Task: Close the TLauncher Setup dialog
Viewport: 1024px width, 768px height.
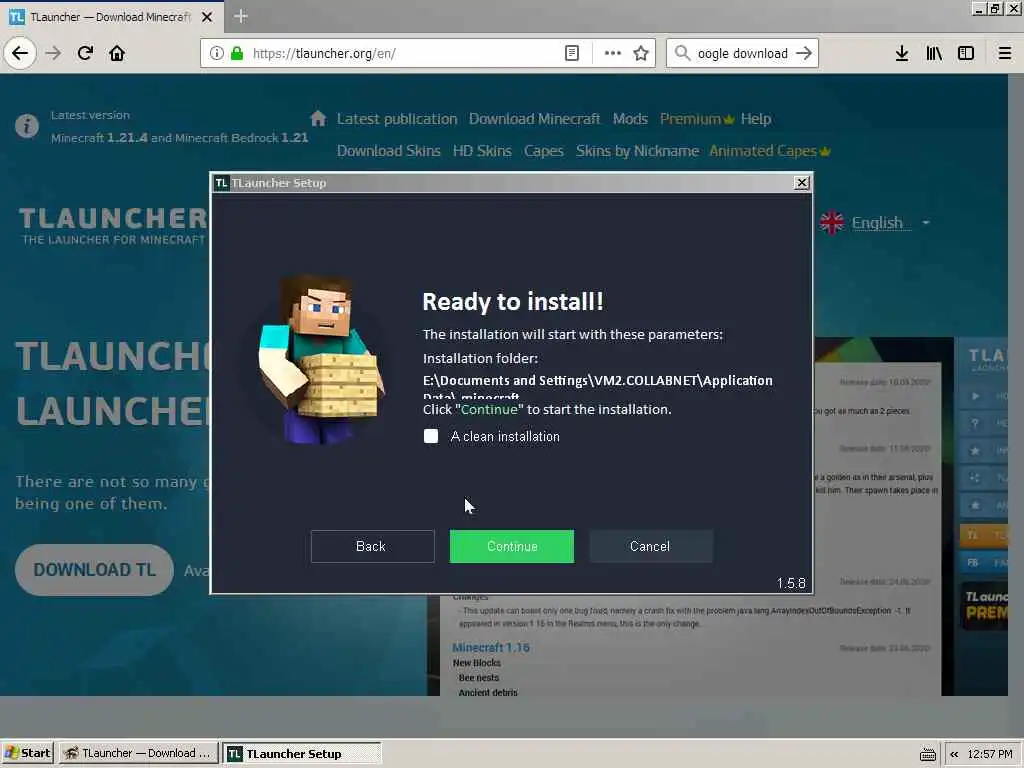Action: tap(802, 183)
